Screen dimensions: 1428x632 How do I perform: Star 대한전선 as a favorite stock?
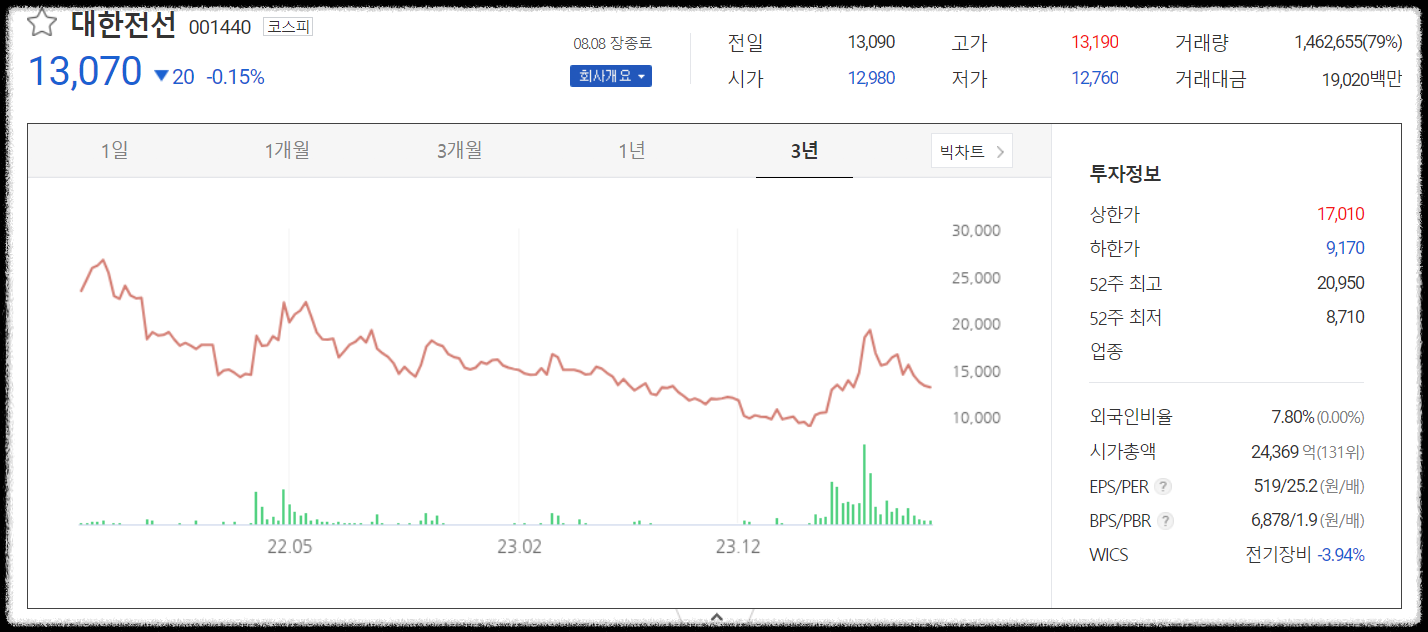tap(41, 24)
